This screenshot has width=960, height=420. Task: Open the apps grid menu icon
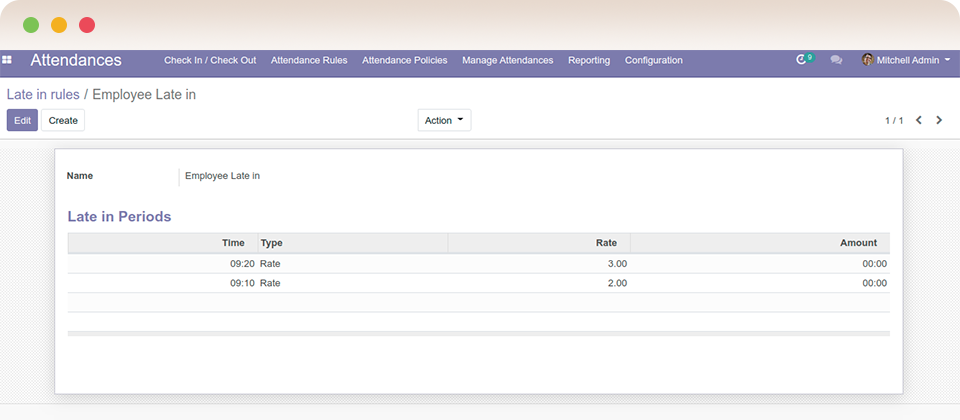(7, 60)
